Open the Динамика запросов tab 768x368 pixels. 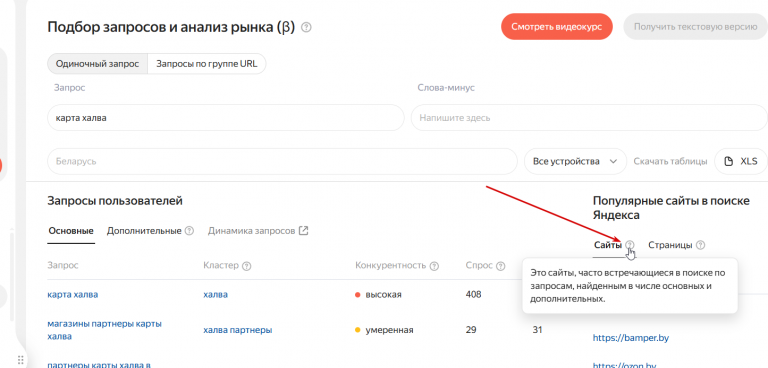(251, 231)
